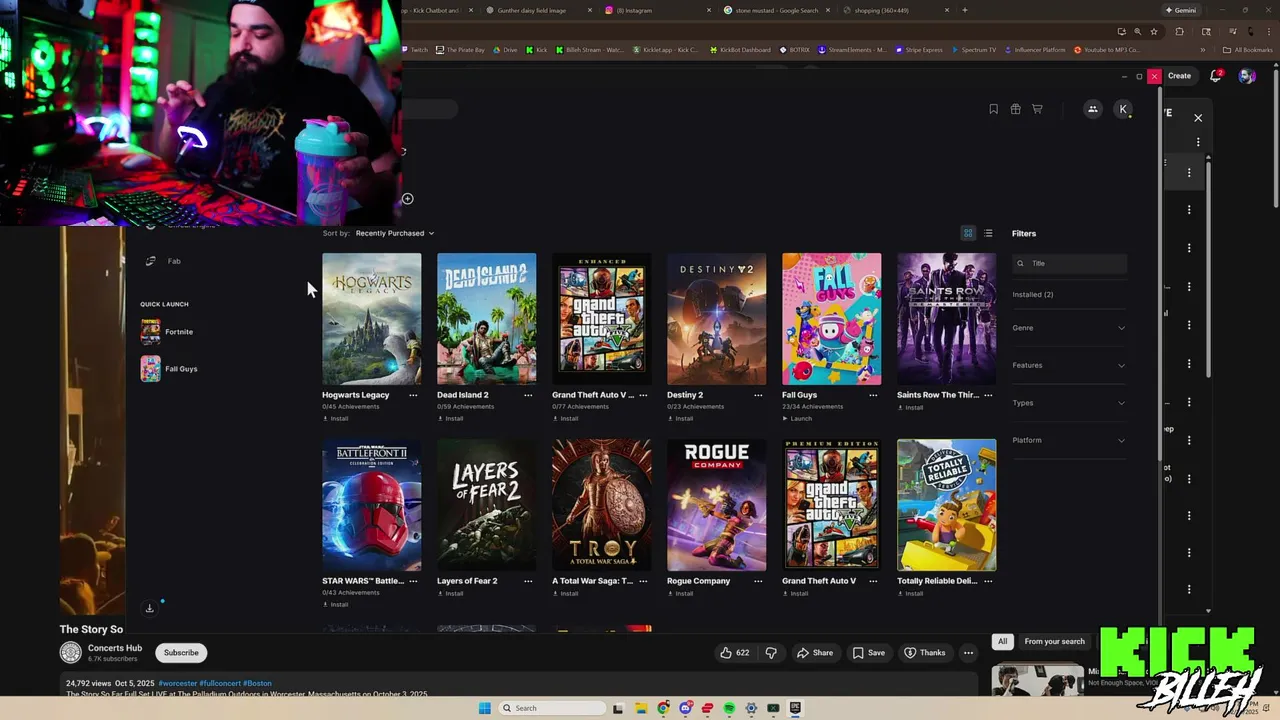Click the Title filter search field
Viewport: 1280px width, 720px height.
1069,263
